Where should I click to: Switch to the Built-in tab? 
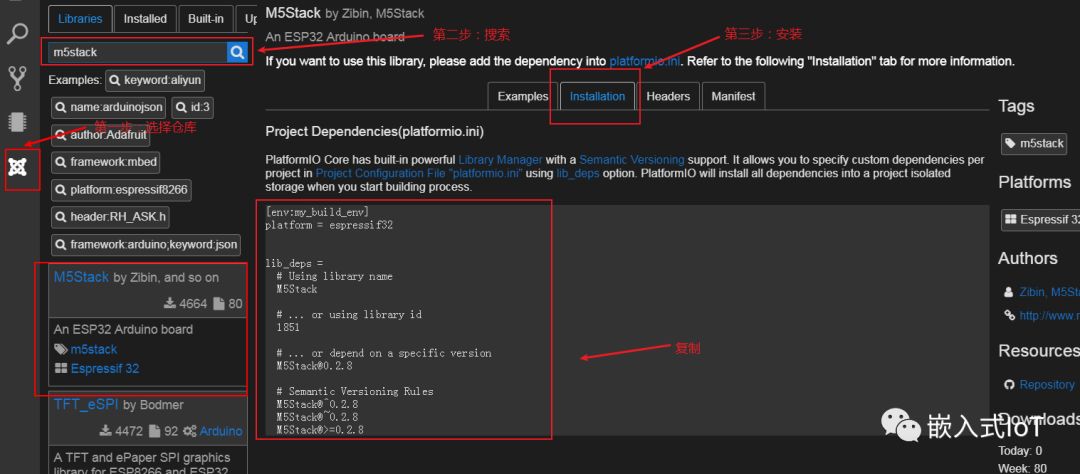206,18
